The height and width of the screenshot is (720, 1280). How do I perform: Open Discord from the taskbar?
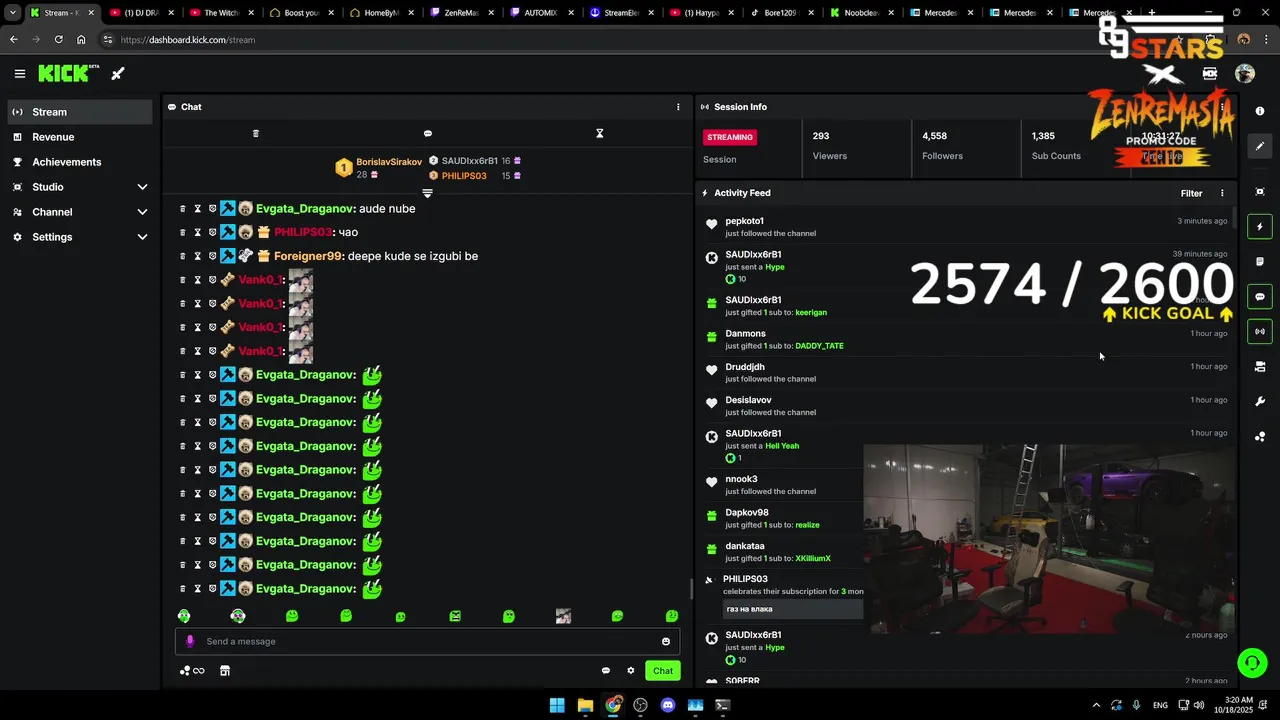[x=668, y=705]
